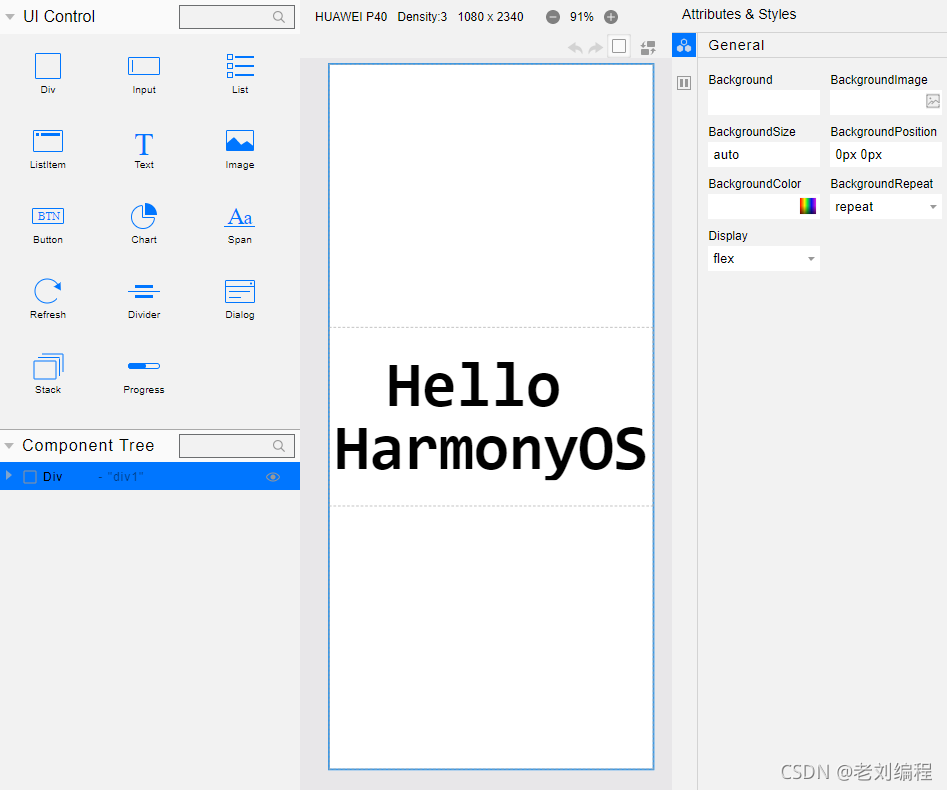Select the Input control icon
Screen dimensions: 947x790
click(x=144, y=66)
